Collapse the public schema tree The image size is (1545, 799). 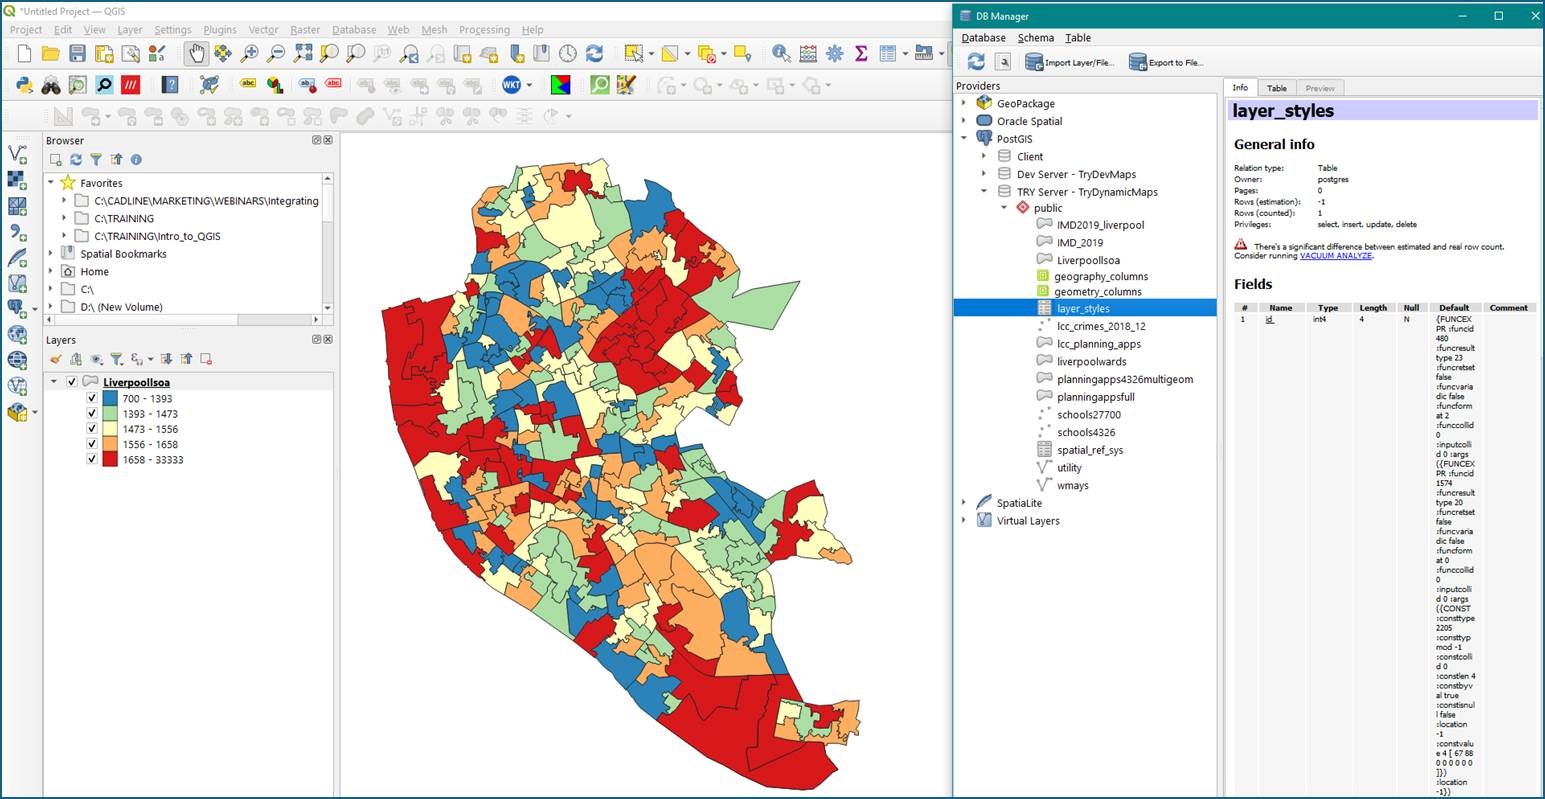coord(1005,207)
